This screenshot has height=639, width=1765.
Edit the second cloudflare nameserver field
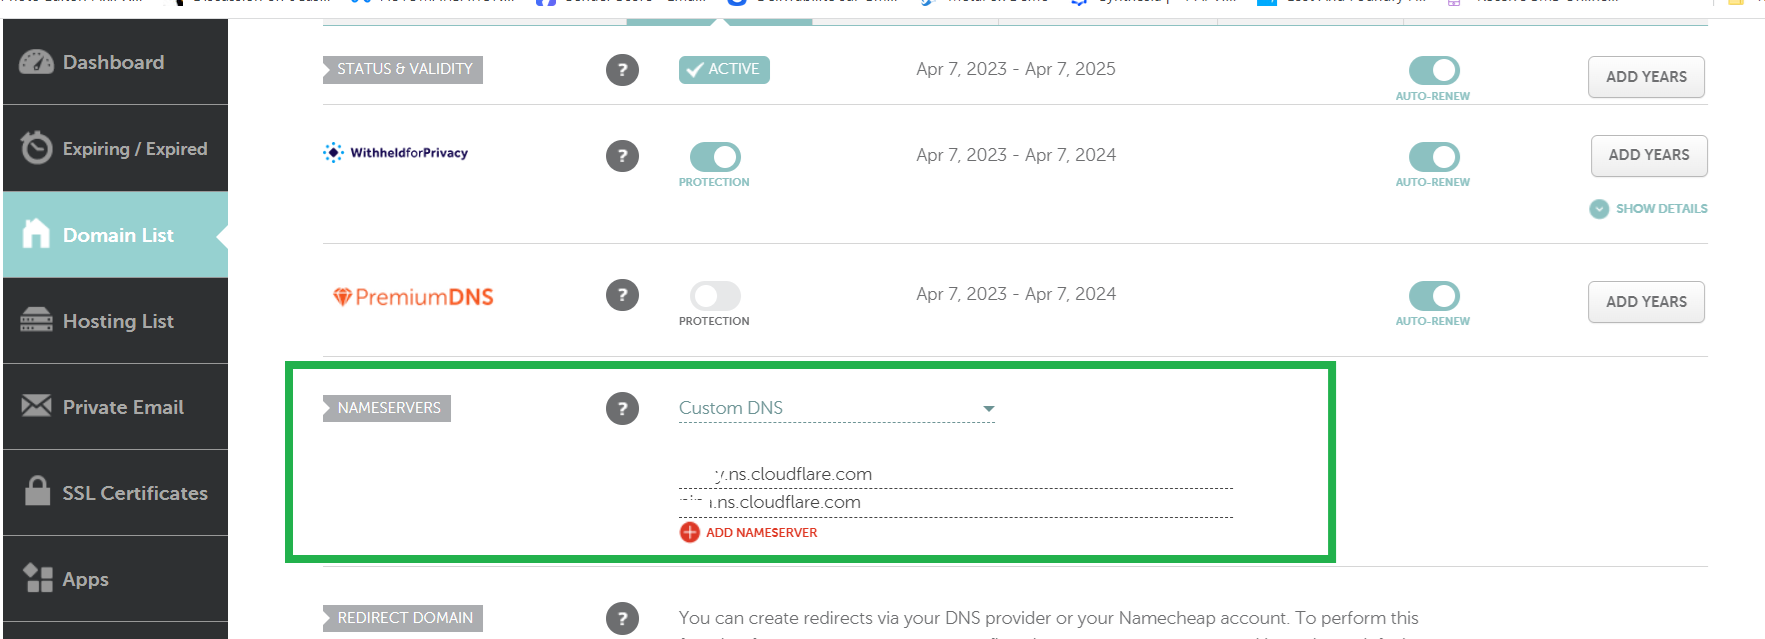956,503
